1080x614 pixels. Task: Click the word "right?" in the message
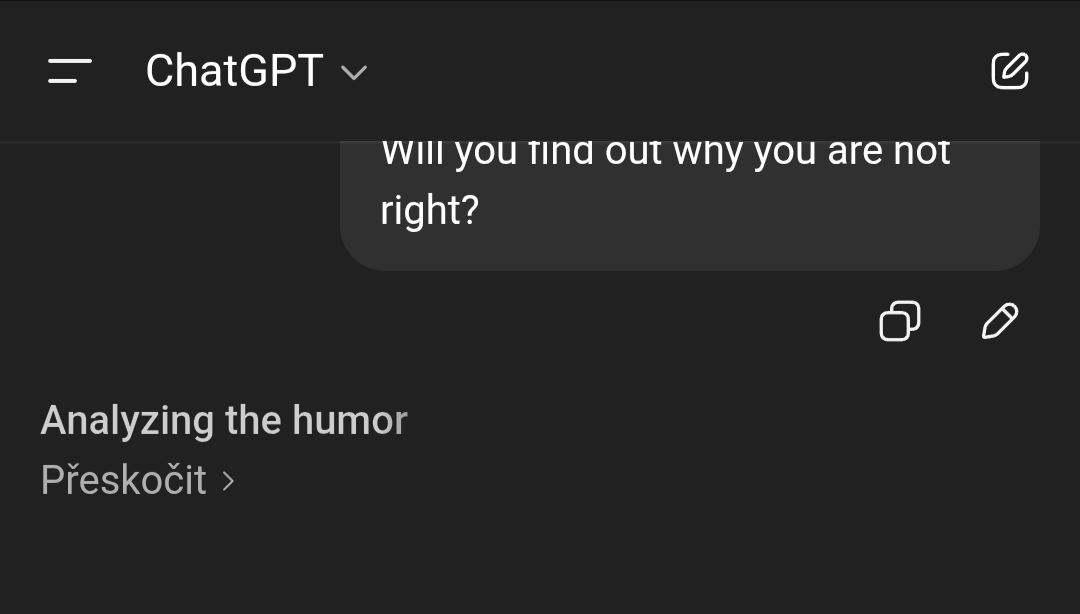pyautogui.click(x=430, y=211)
